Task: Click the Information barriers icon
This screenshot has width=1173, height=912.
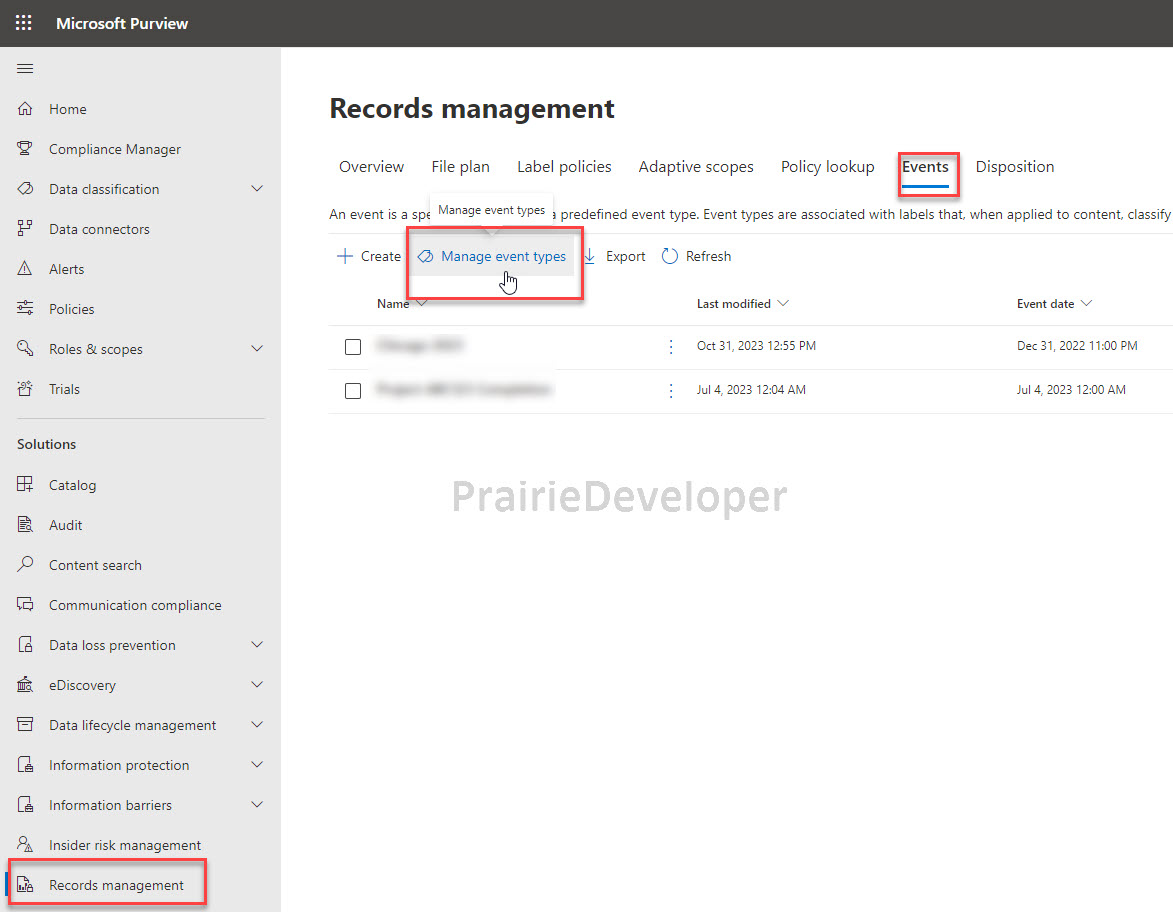Action: click(25, 804)
